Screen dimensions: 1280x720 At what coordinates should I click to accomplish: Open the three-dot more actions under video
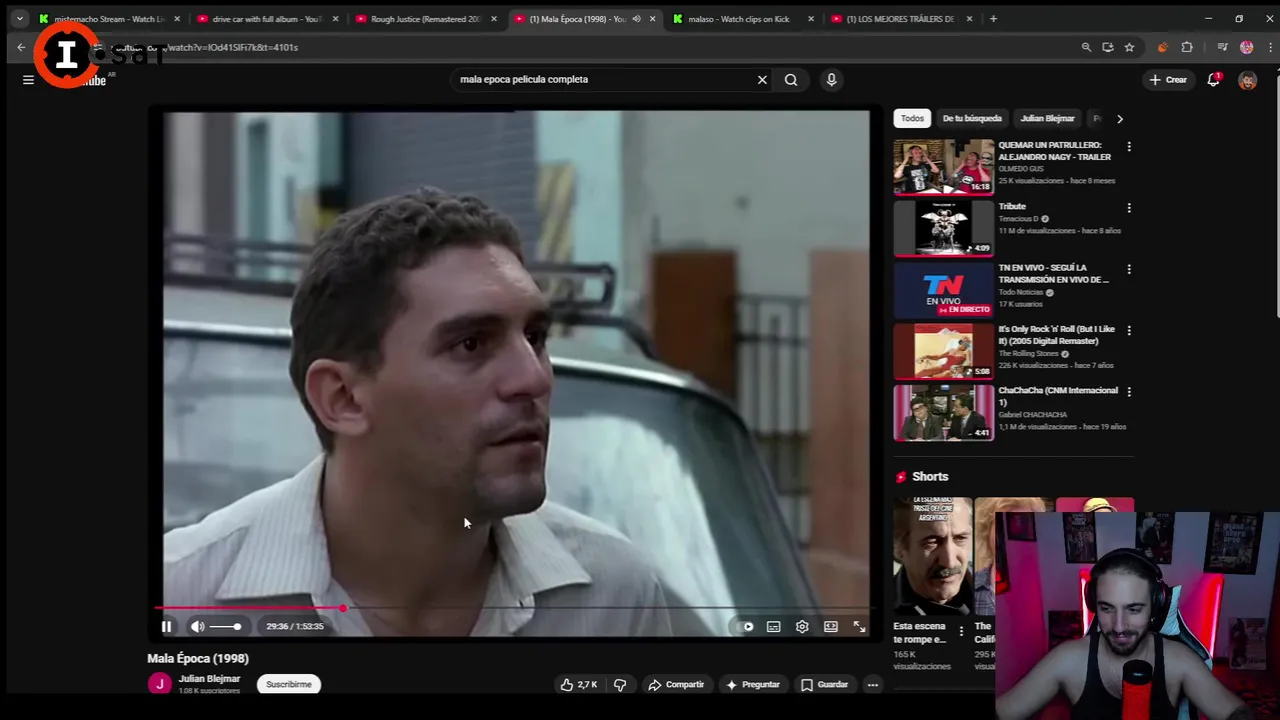[873, 685]
